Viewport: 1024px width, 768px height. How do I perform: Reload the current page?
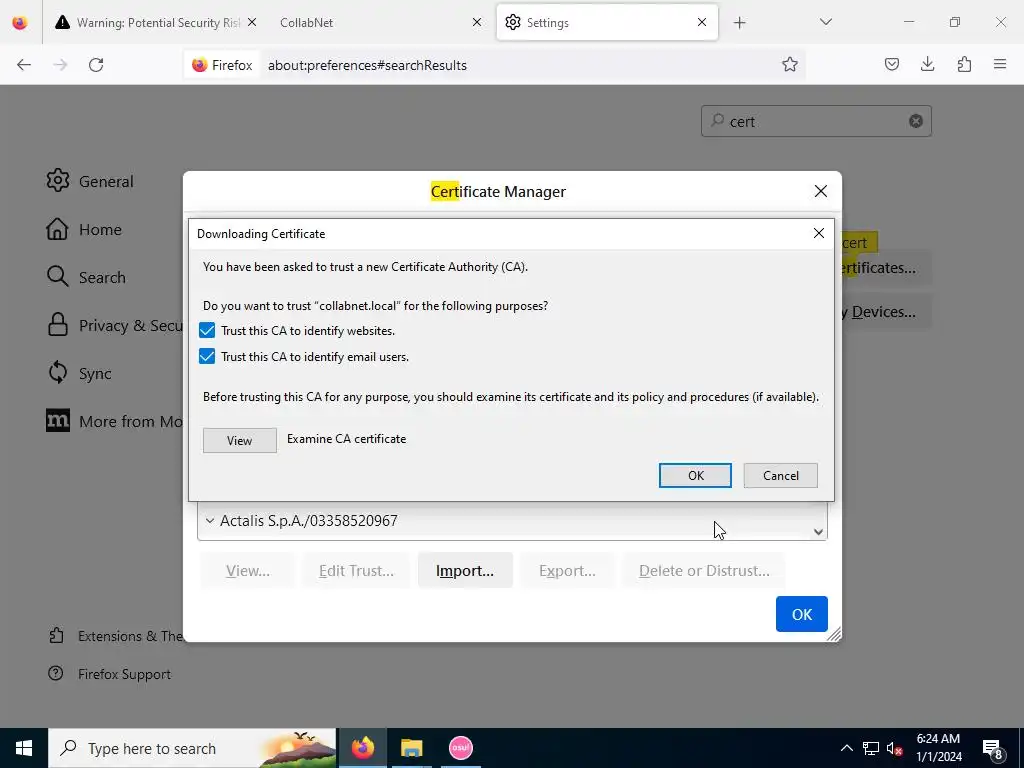click(96, 65)
